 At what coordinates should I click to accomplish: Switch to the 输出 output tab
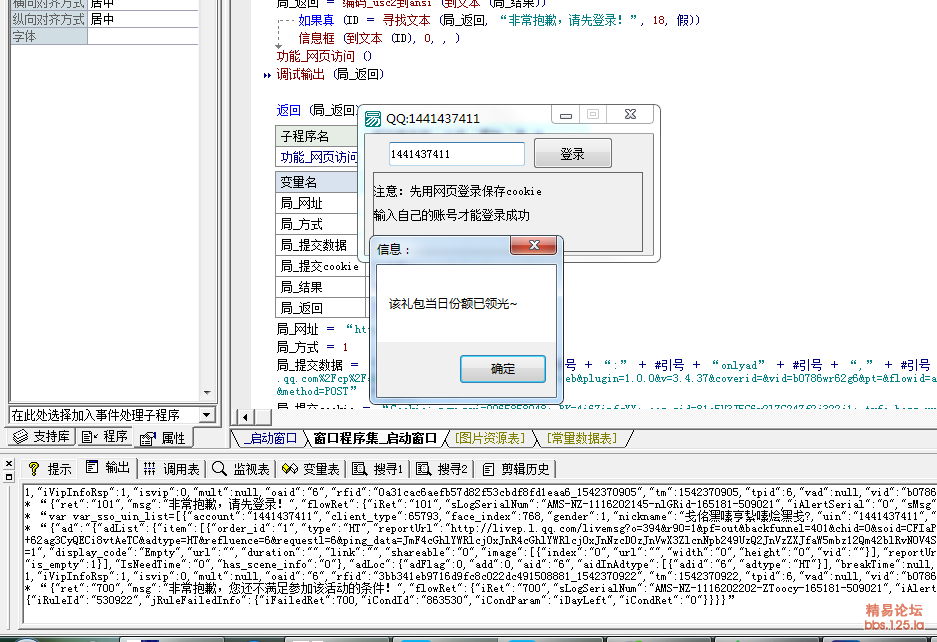pyautogui.click(x=108, y=468)
